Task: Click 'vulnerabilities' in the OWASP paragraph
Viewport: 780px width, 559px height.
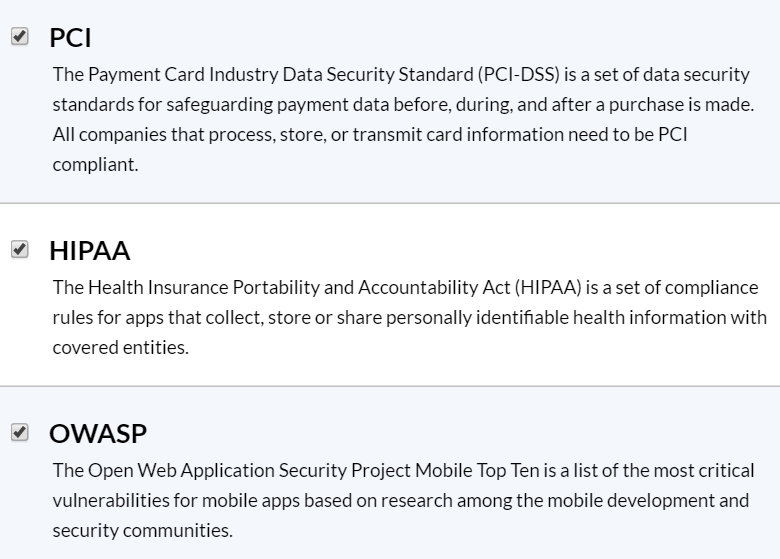Action: click(111, 500)
